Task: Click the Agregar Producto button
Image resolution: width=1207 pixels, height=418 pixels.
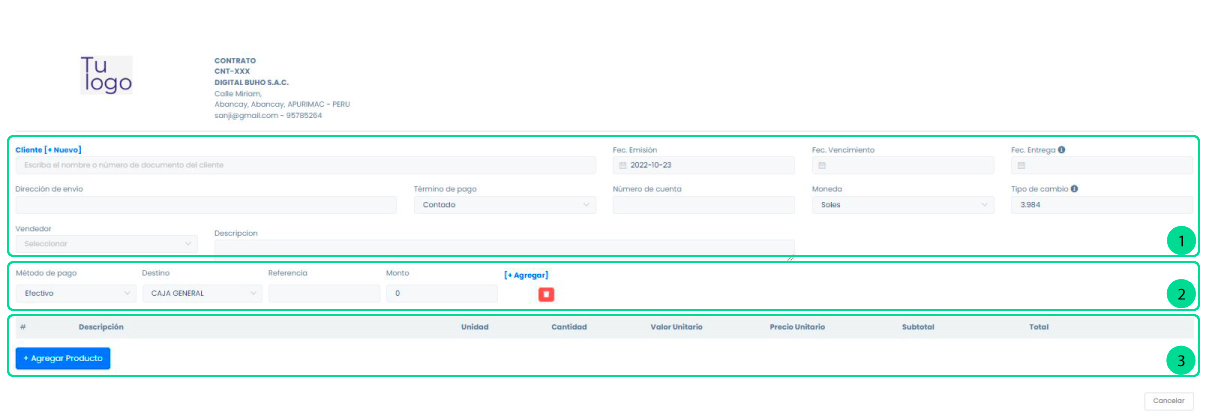Action: (x=63, y=358)
